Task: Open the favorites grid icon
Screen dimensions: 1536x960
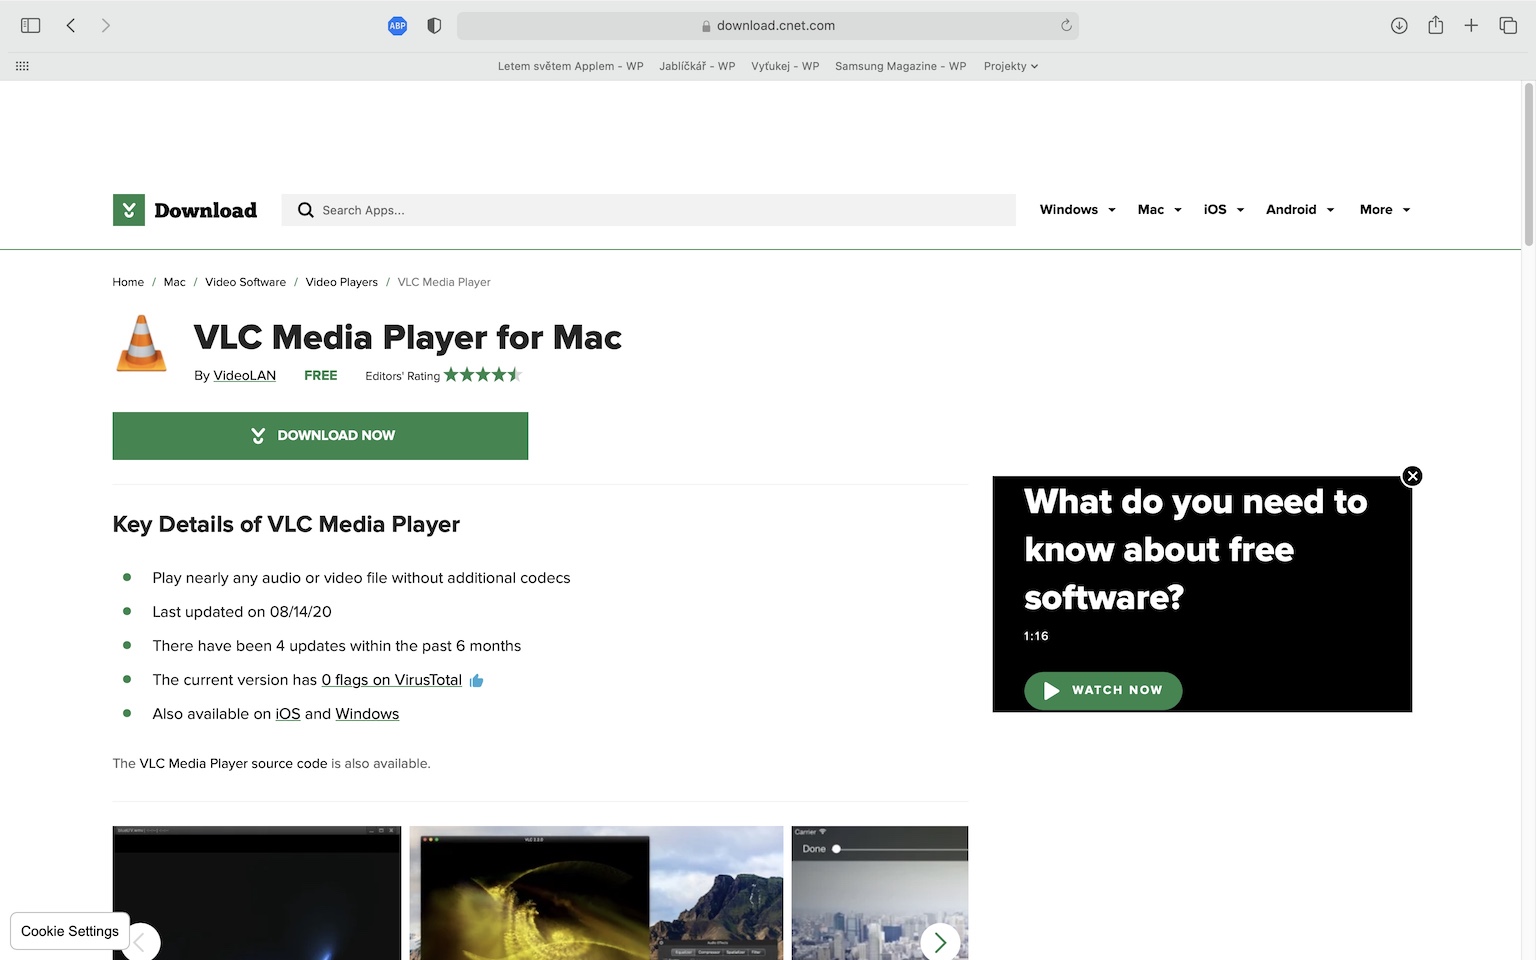Action: point(22,66)
